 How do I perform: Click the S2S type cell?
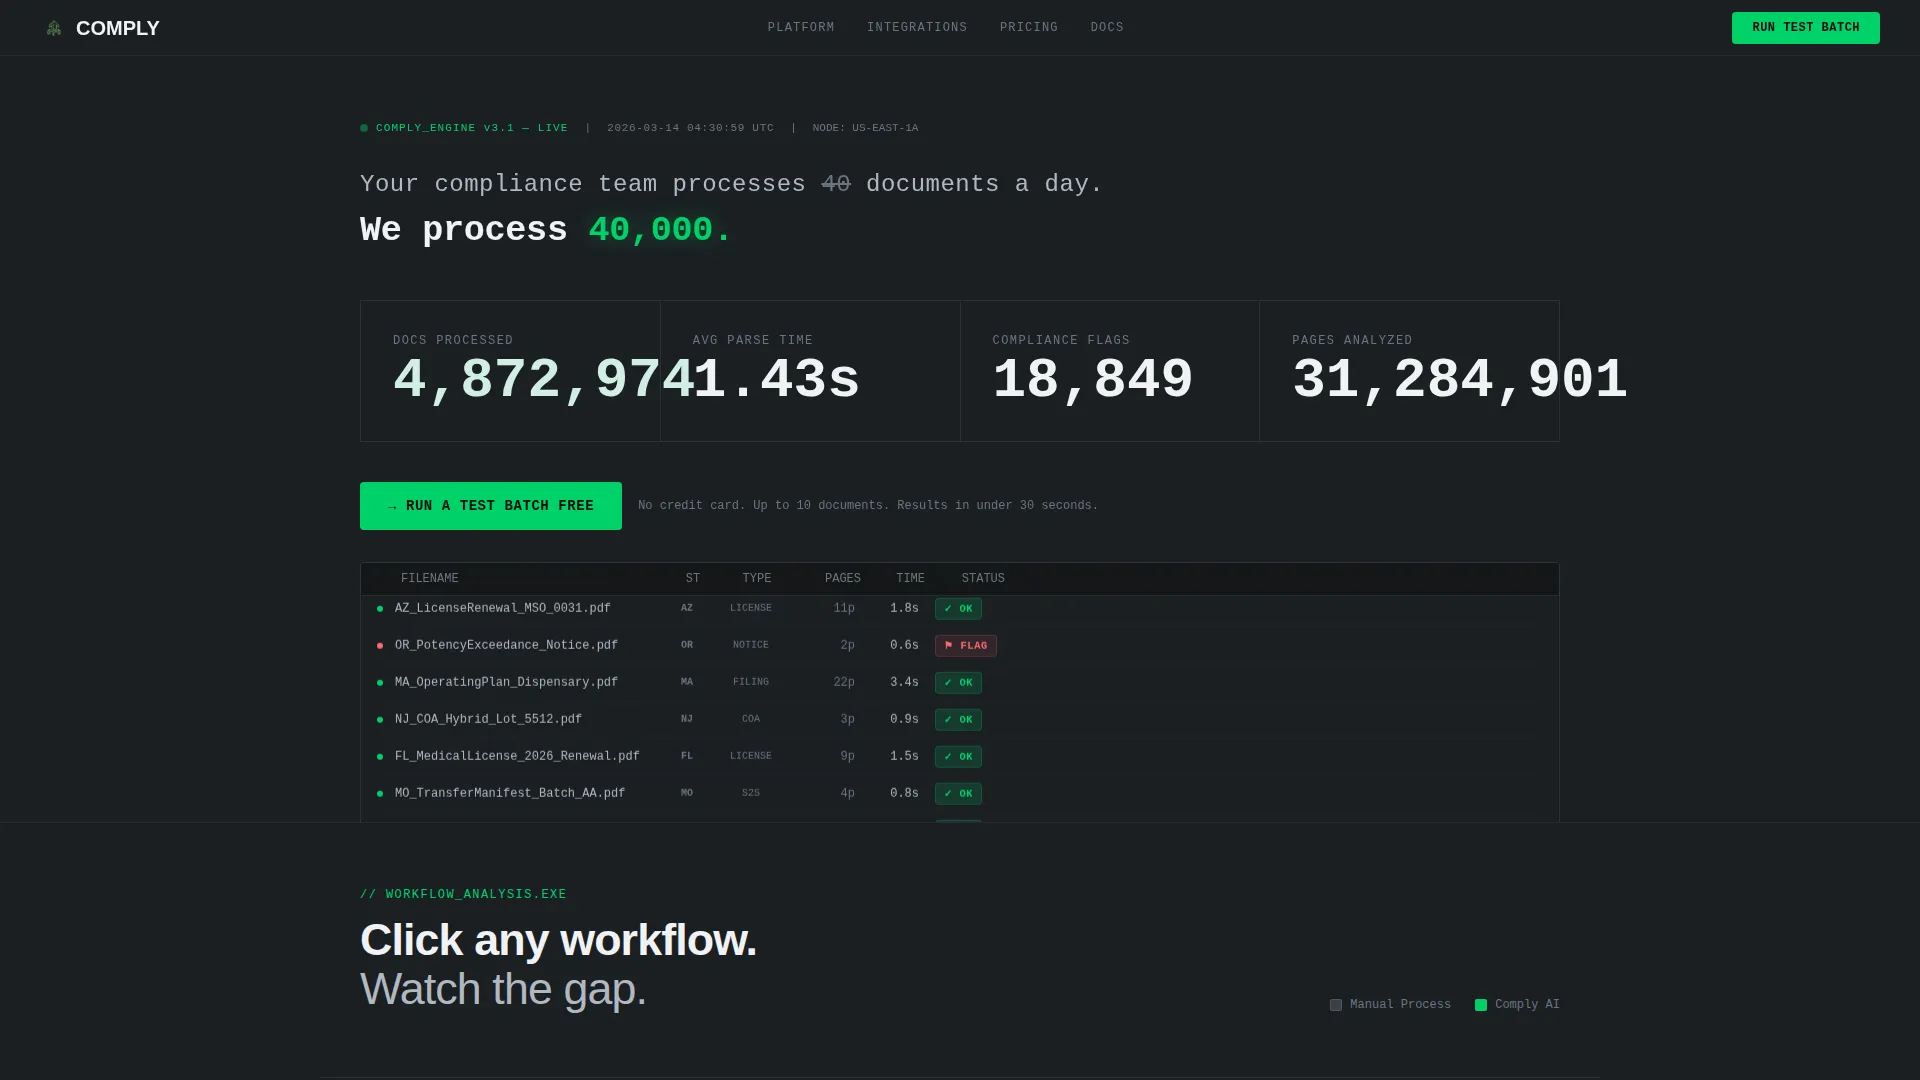coord(751,793)
